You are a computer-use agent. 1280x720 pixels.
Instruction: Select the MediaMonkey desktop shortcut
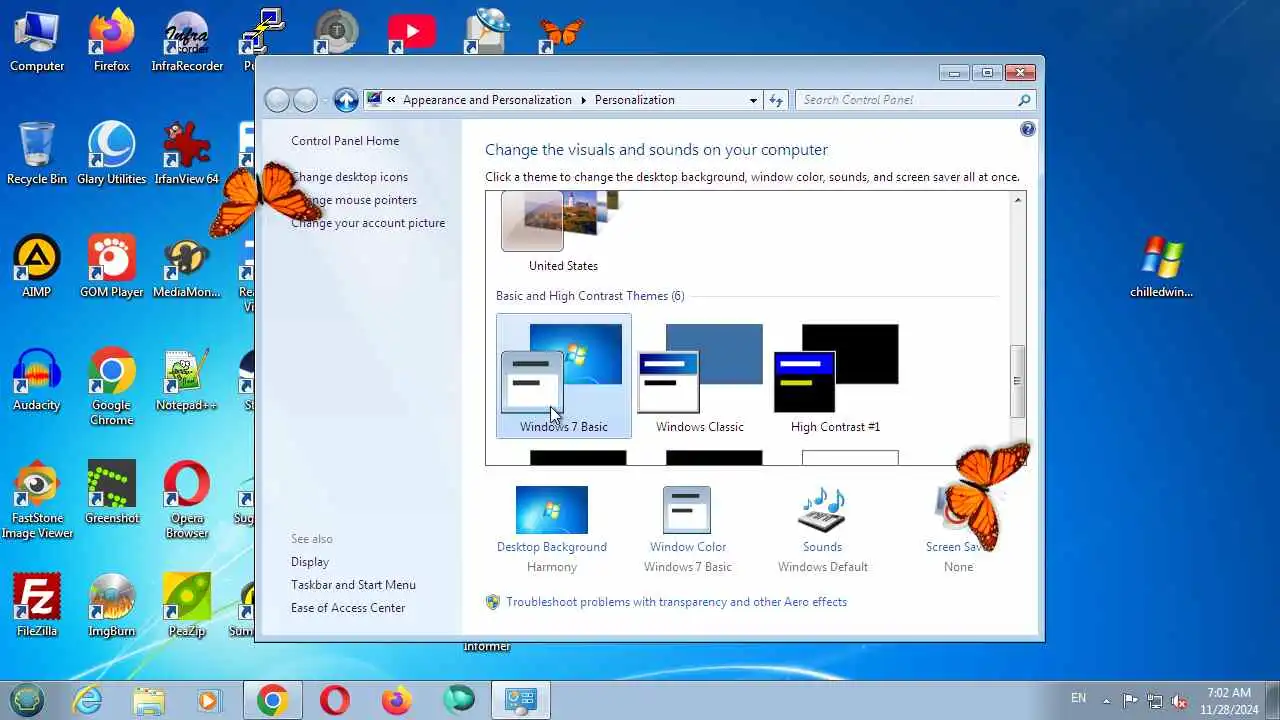pyautogui.click(x=187, y=268)
